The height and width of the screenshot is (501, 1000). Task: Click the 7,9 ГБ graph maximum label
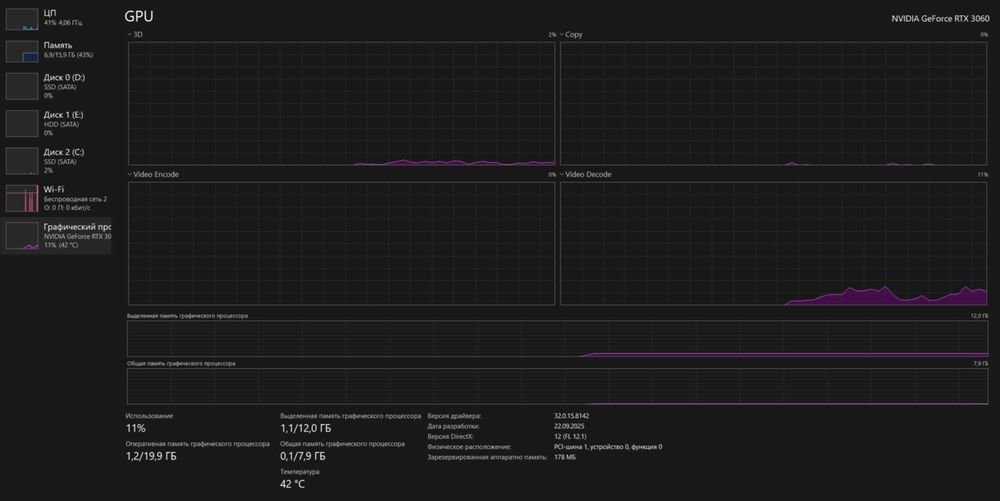tap(980, 363)
